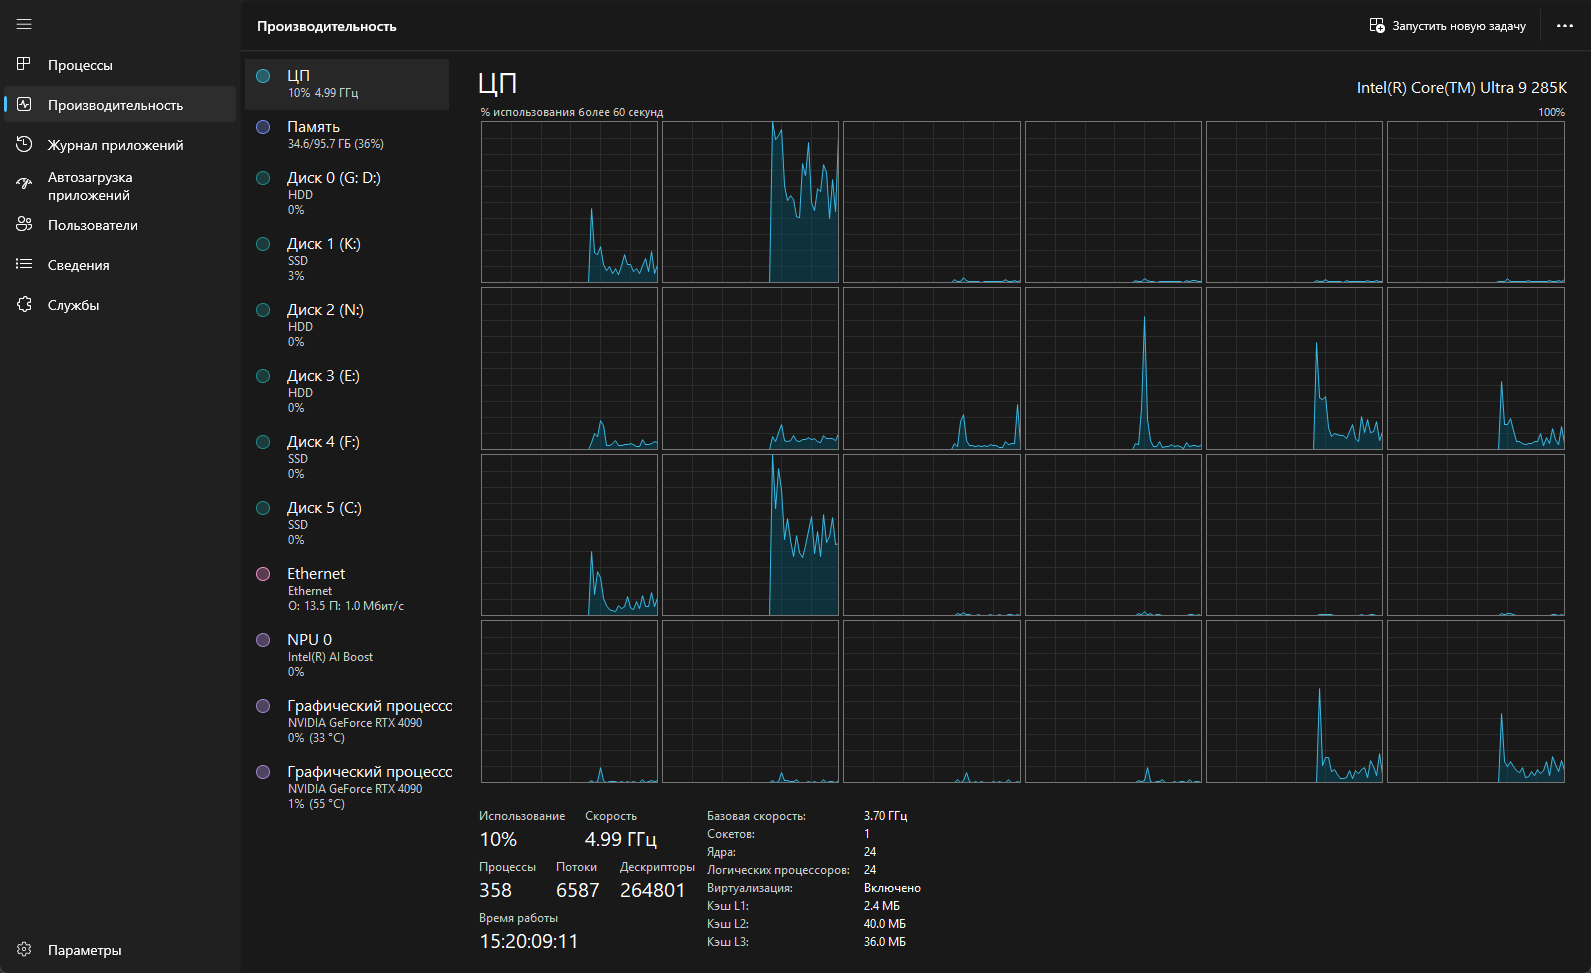Click the Журнал приложений history icon
This screenshot has width=1591, height=973.
[24, 145]
